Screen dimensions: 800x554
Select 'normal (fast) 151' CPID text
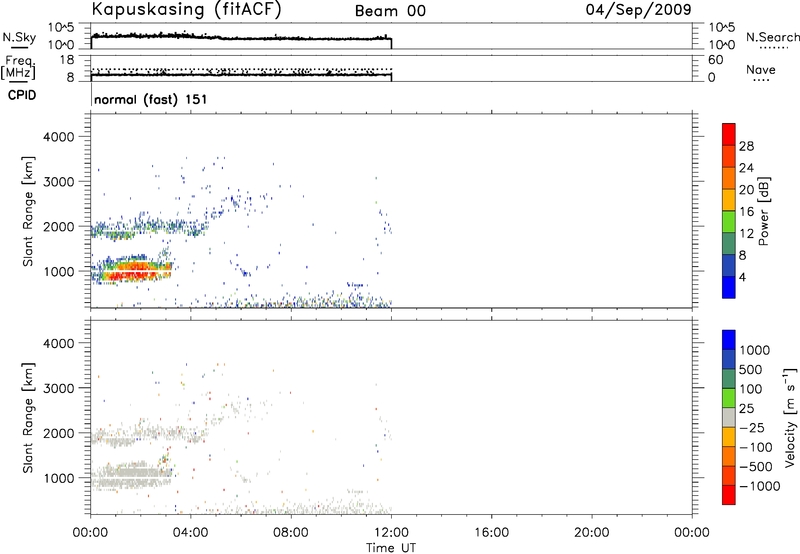coord(151,99)
